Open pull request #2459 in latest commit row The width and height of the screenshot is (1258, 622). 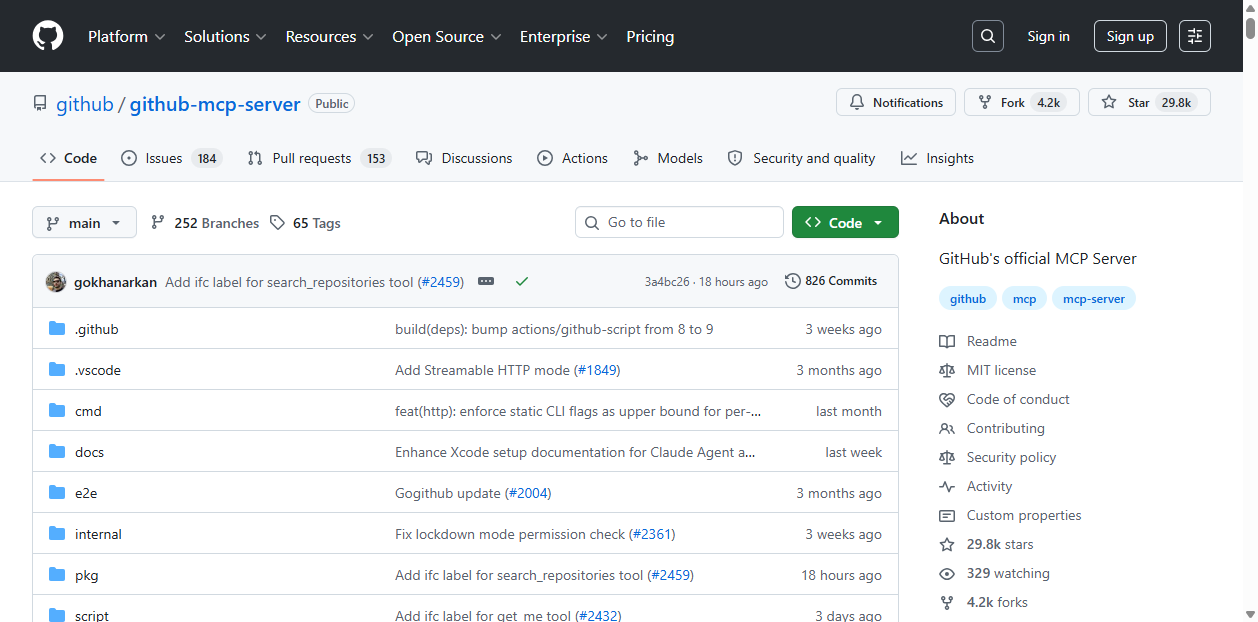(x=441, y=282)
